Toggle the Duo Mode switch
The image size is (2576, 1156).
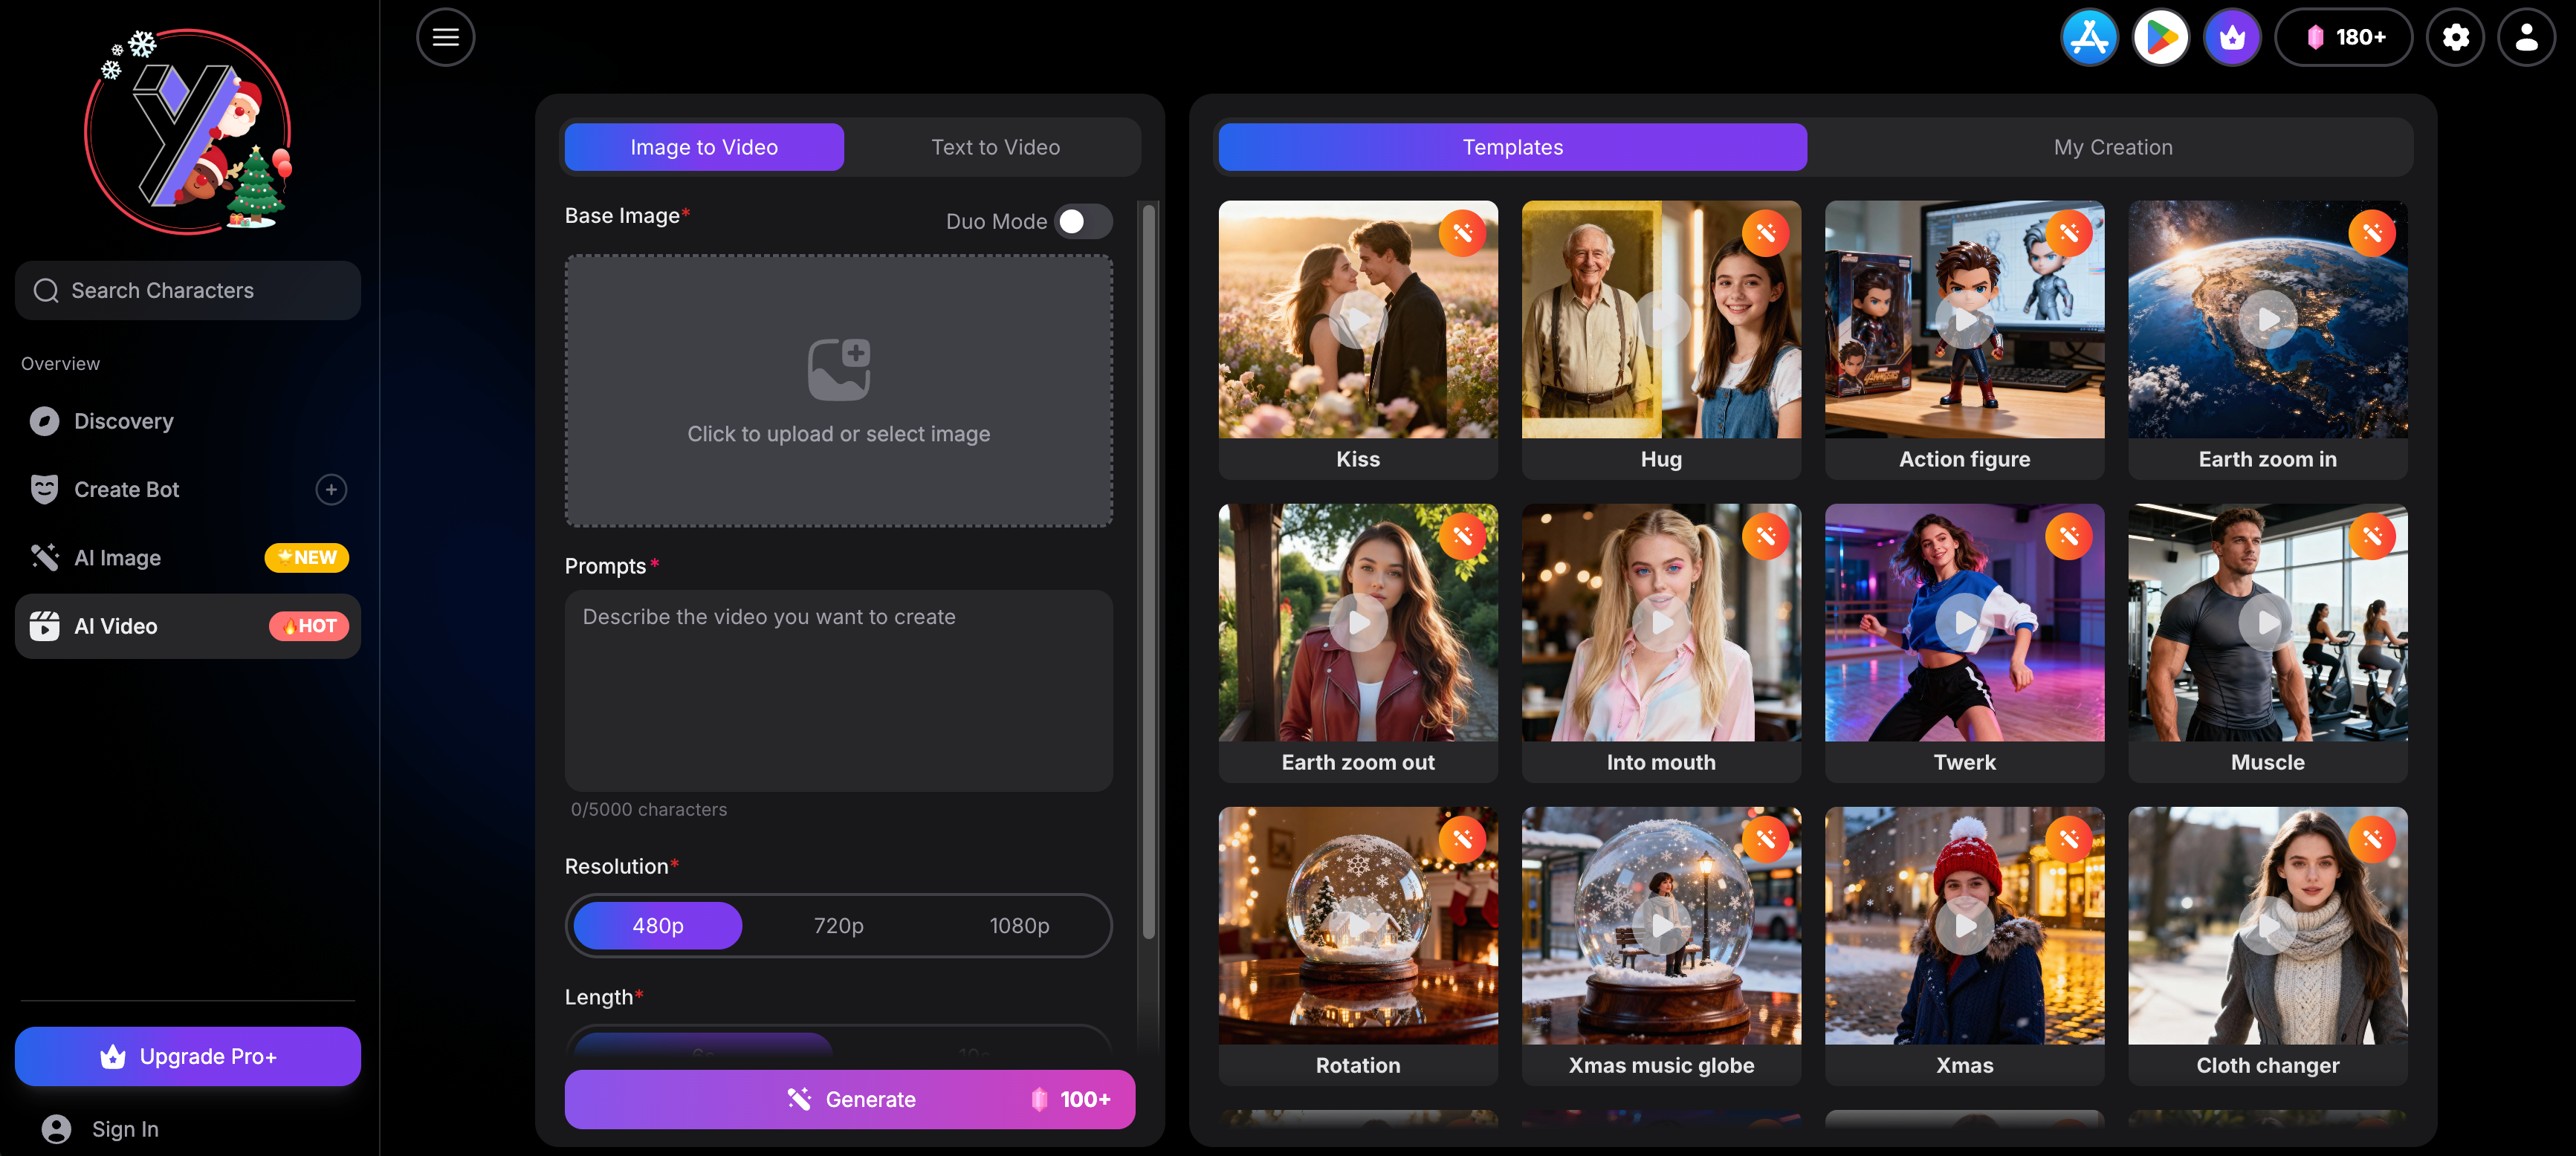[1083, 221]
